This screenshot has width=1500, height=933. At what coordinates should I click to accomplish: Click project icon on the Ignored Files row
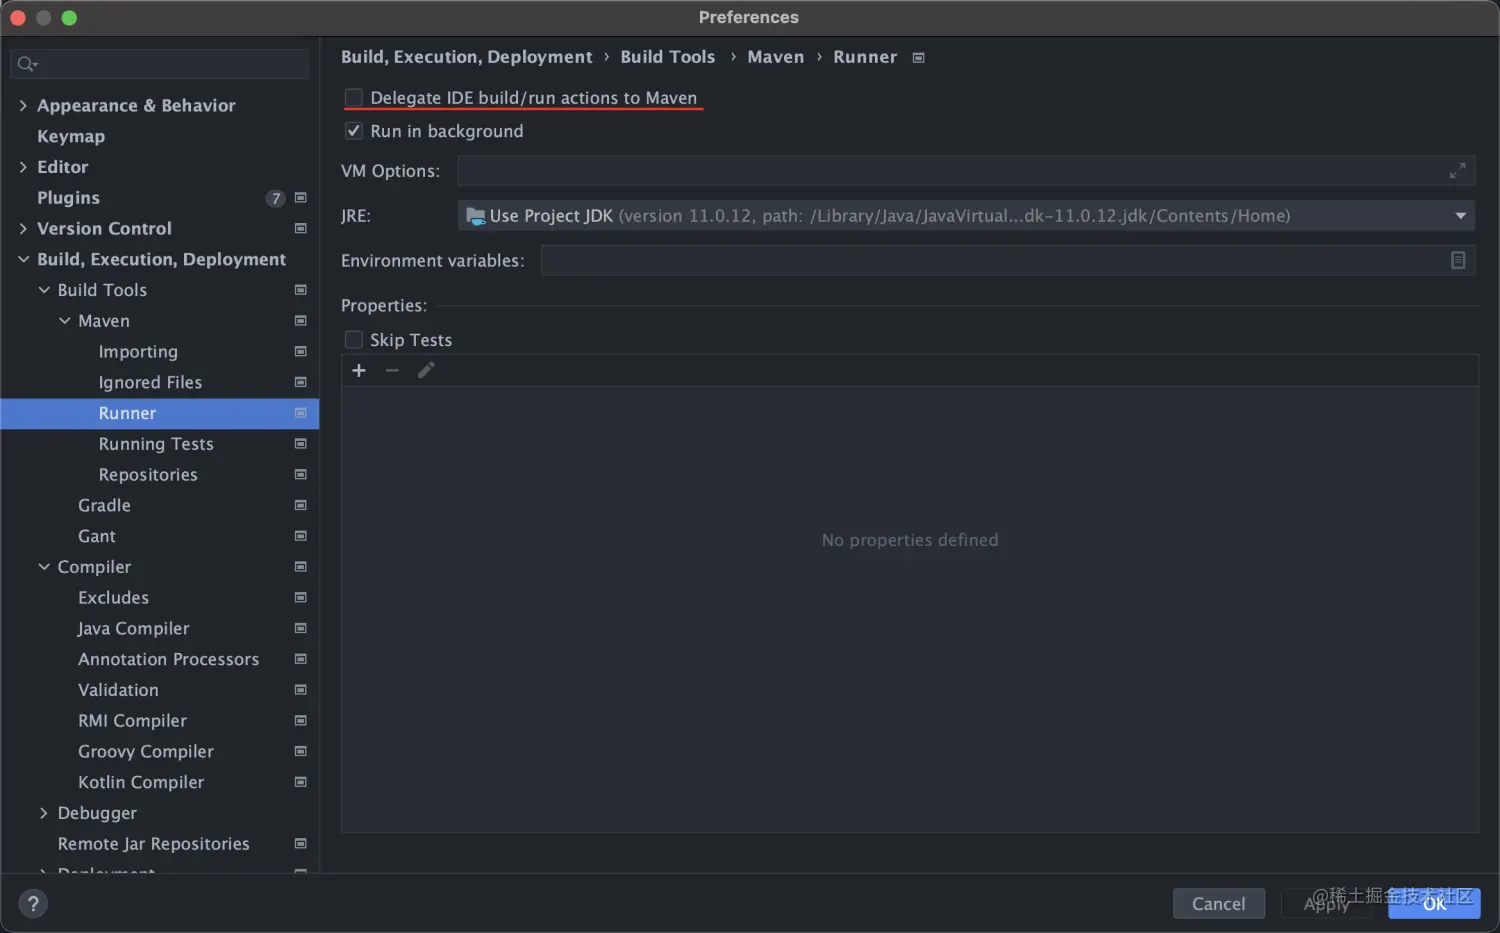[x=300, y=383]
